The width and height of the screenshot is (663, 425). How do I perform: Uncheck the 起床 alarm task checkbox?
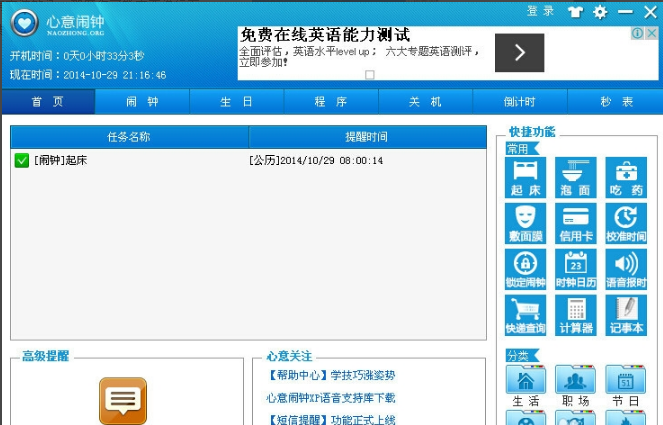pos(22,160)
